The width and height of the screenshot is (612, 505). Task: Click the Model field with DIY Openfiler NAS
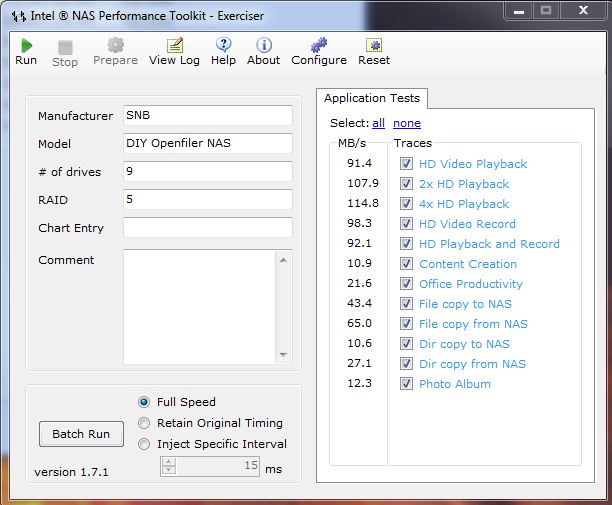pos(208,143)
